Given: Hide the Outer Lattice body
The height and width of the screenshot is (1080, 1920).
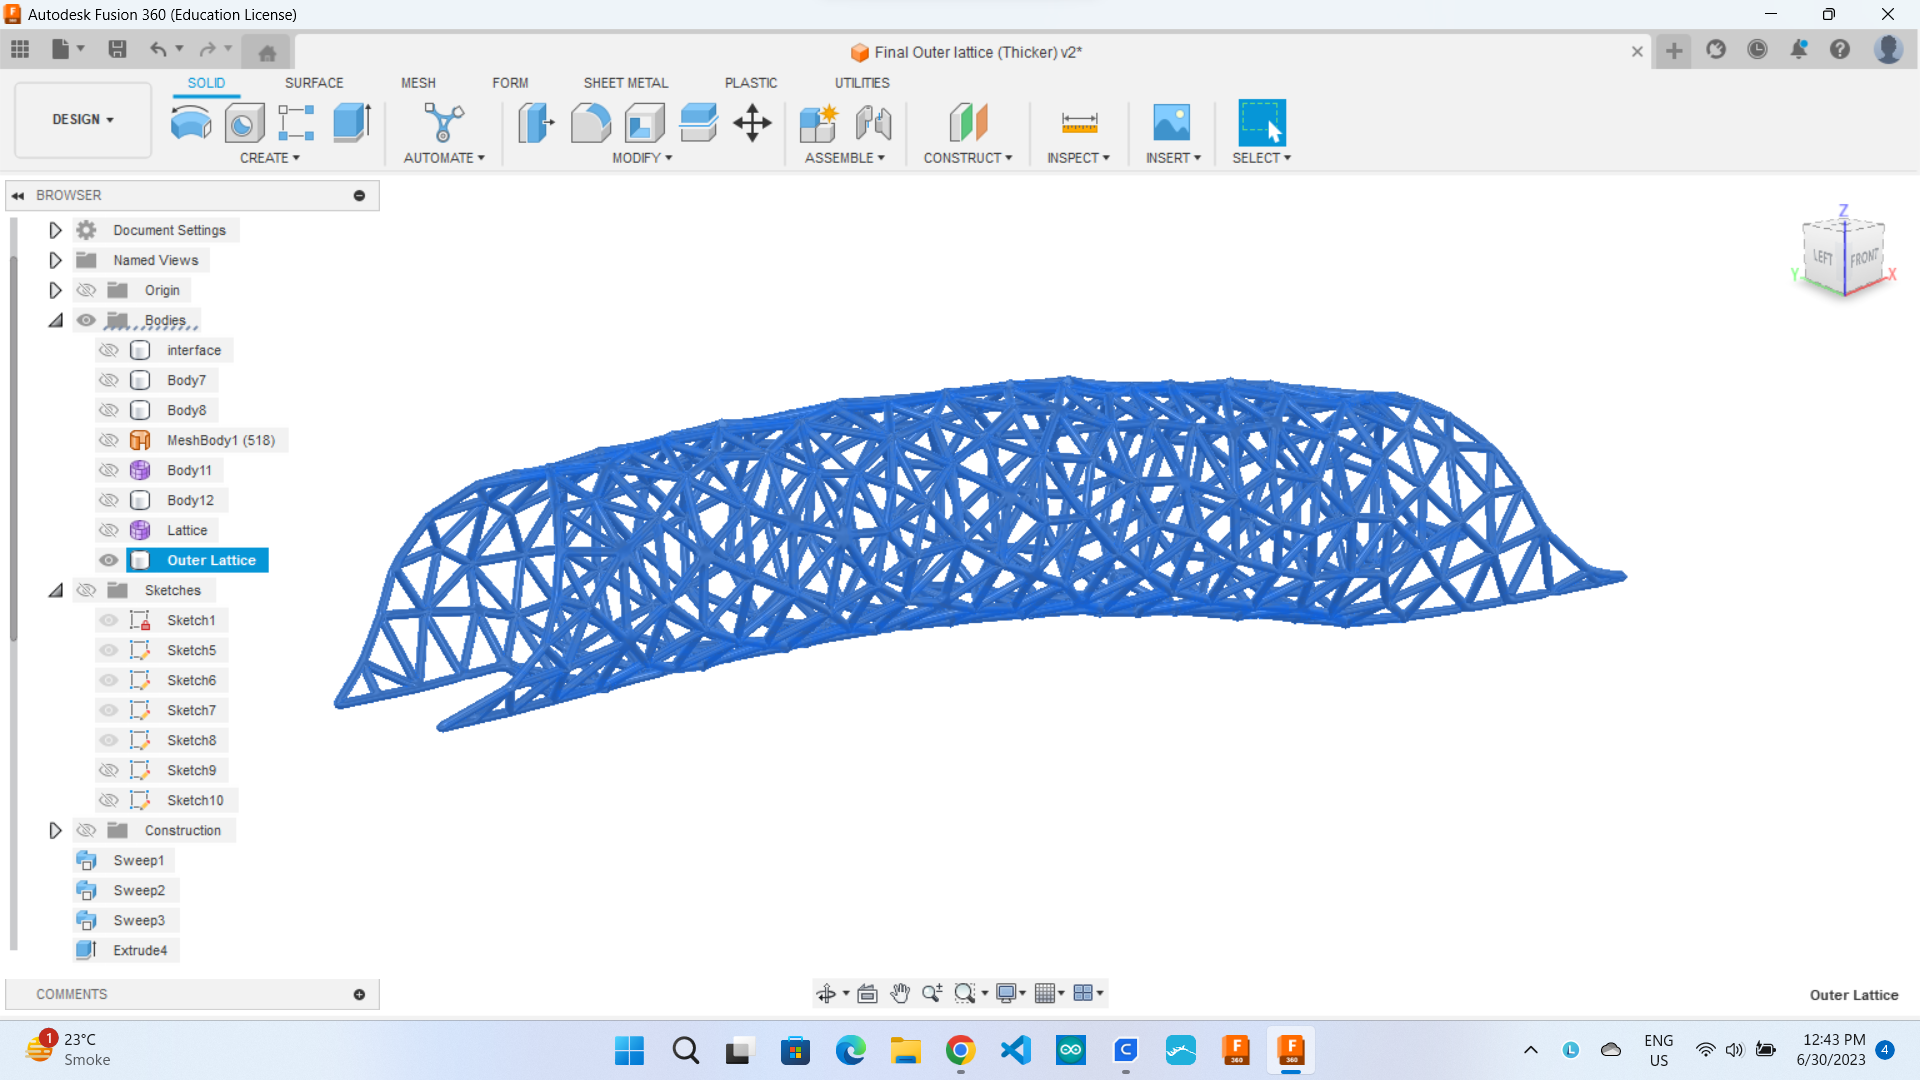Looking at the screenshot, I should [108, 560].
